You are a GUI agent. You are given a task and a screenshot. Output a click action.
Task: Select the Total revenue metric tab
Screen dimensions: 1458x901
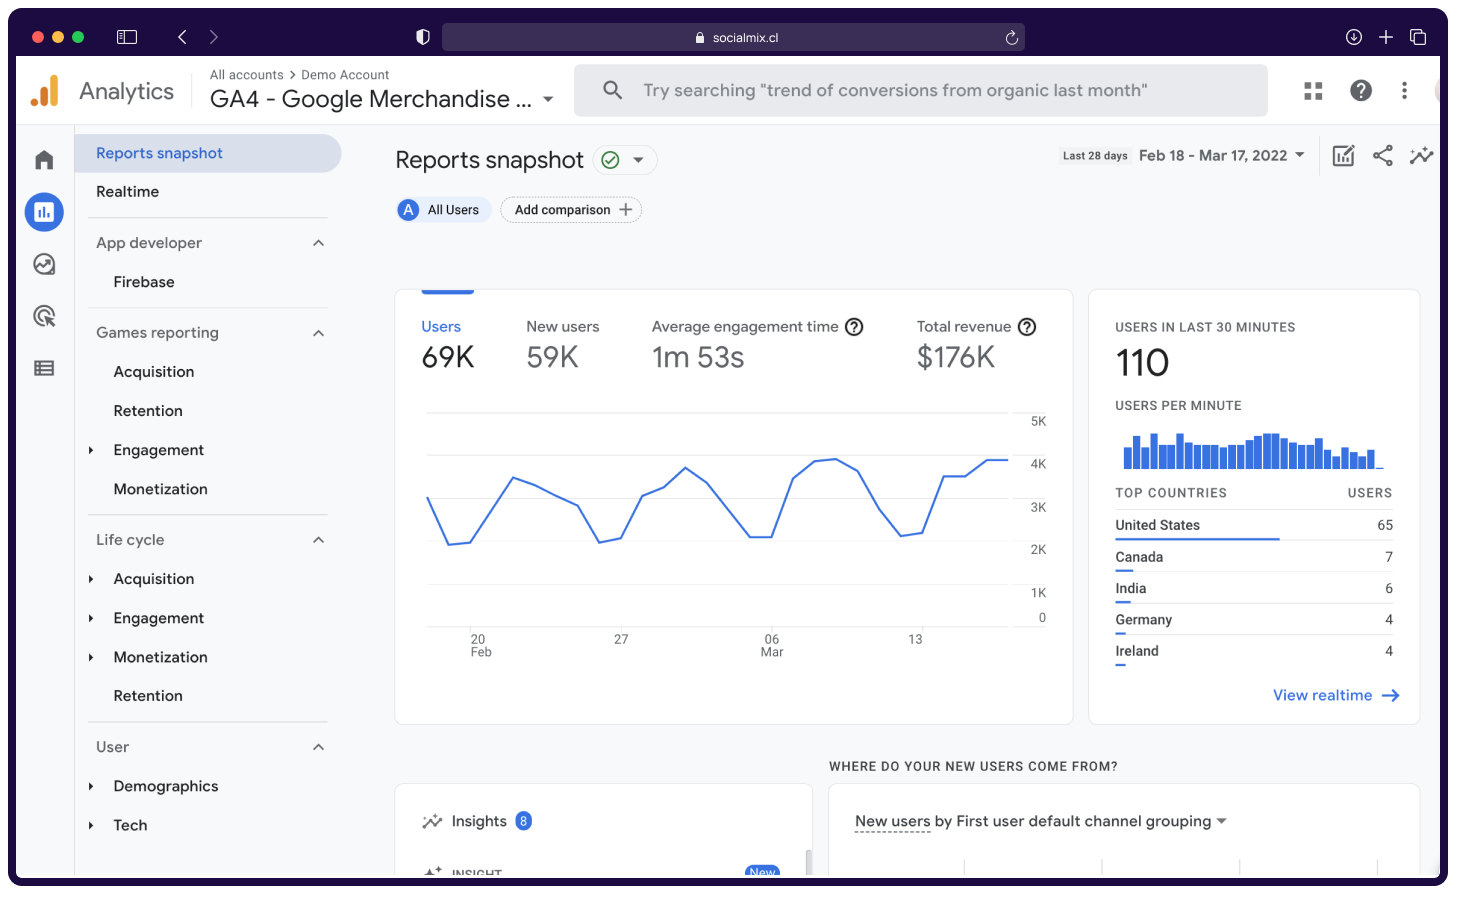[976, 344]
